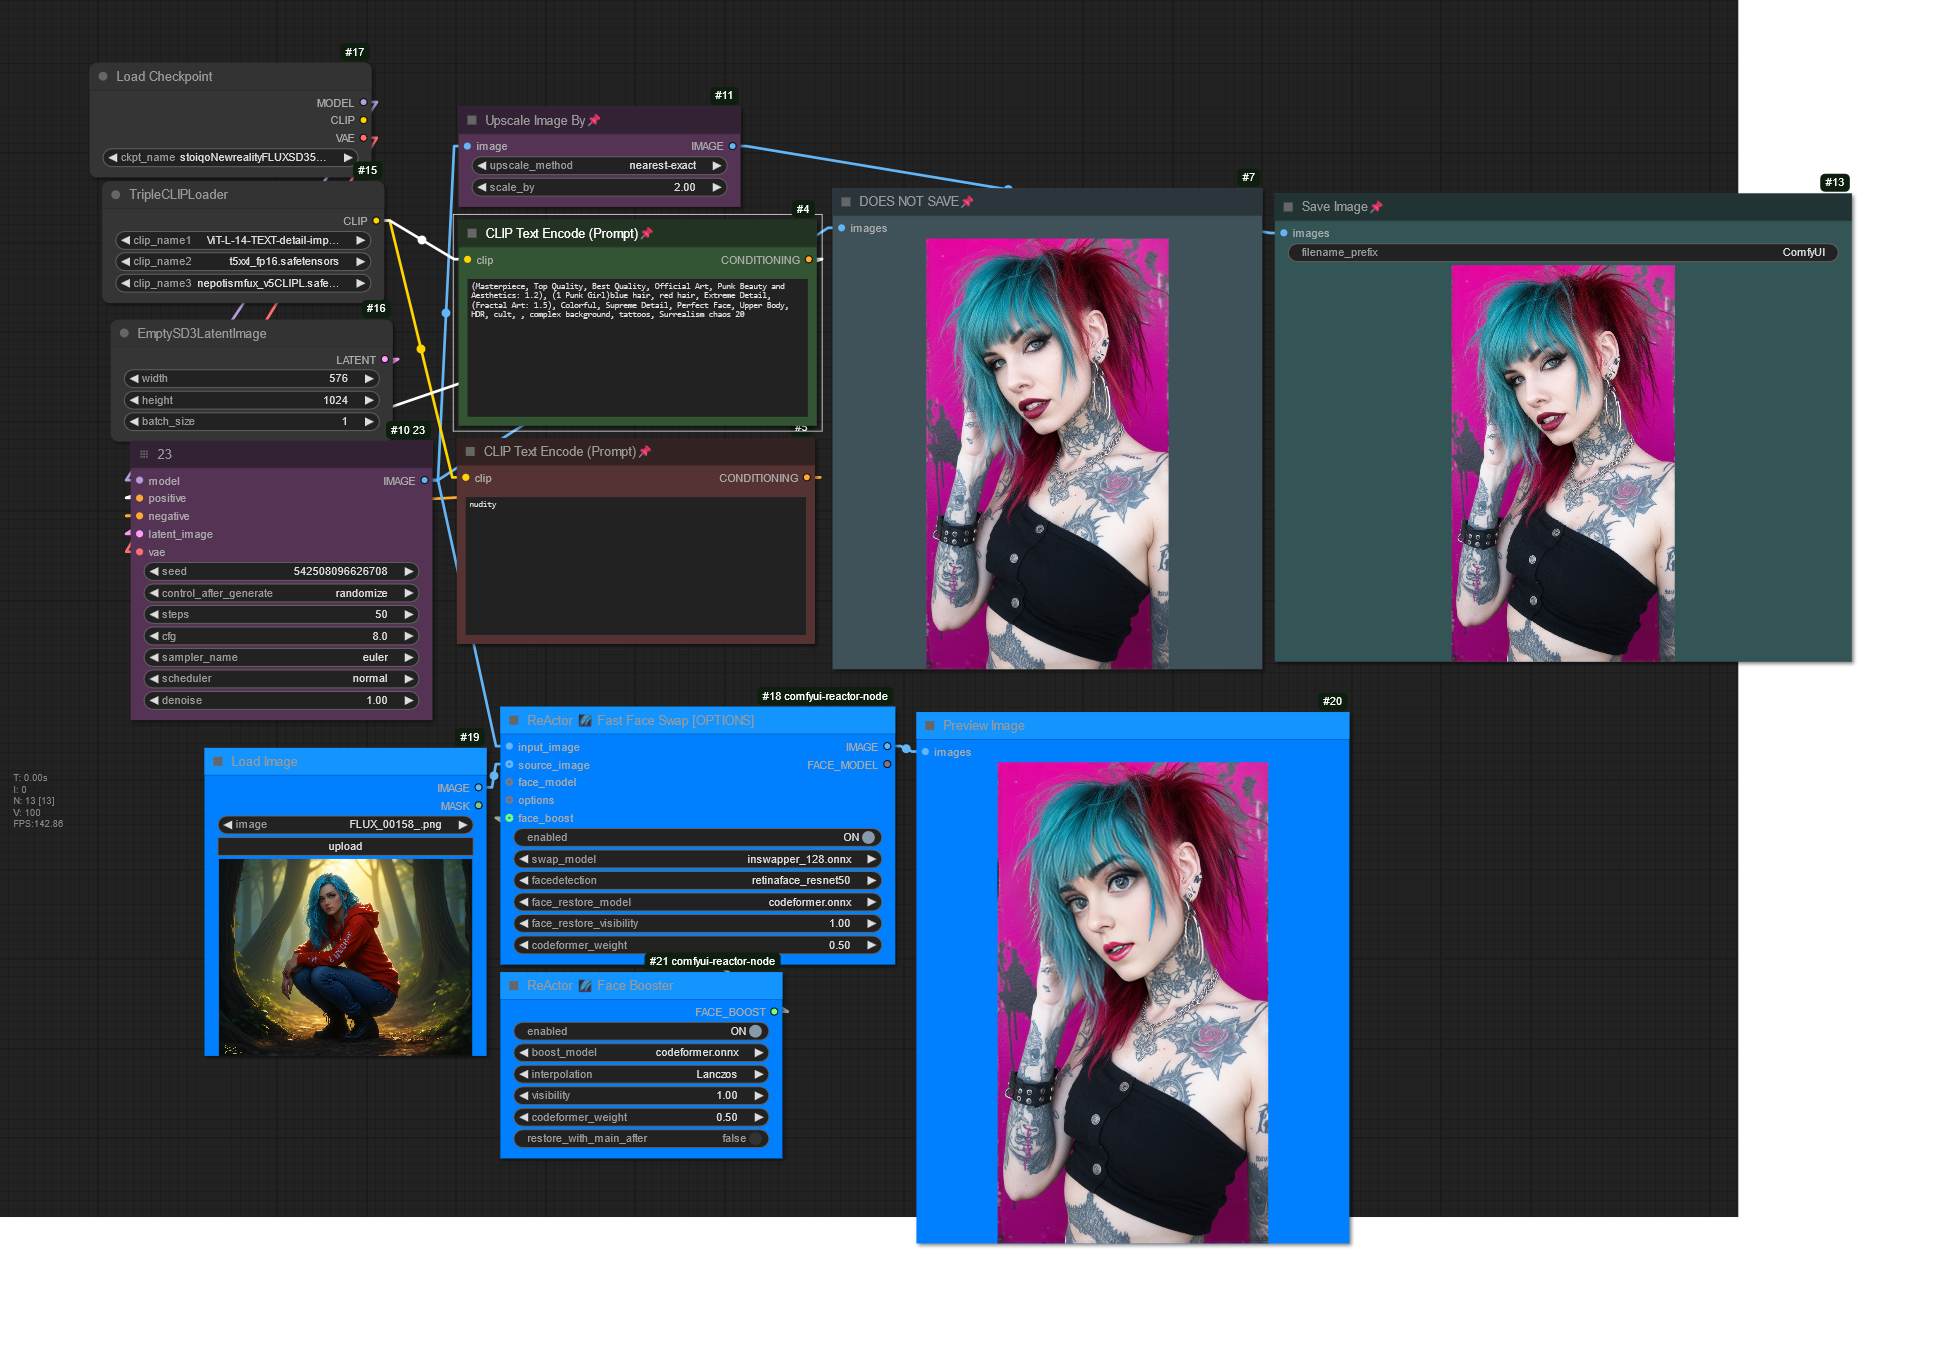
Task: Open the face_restore_model dropdown
Action: (698, 902)
